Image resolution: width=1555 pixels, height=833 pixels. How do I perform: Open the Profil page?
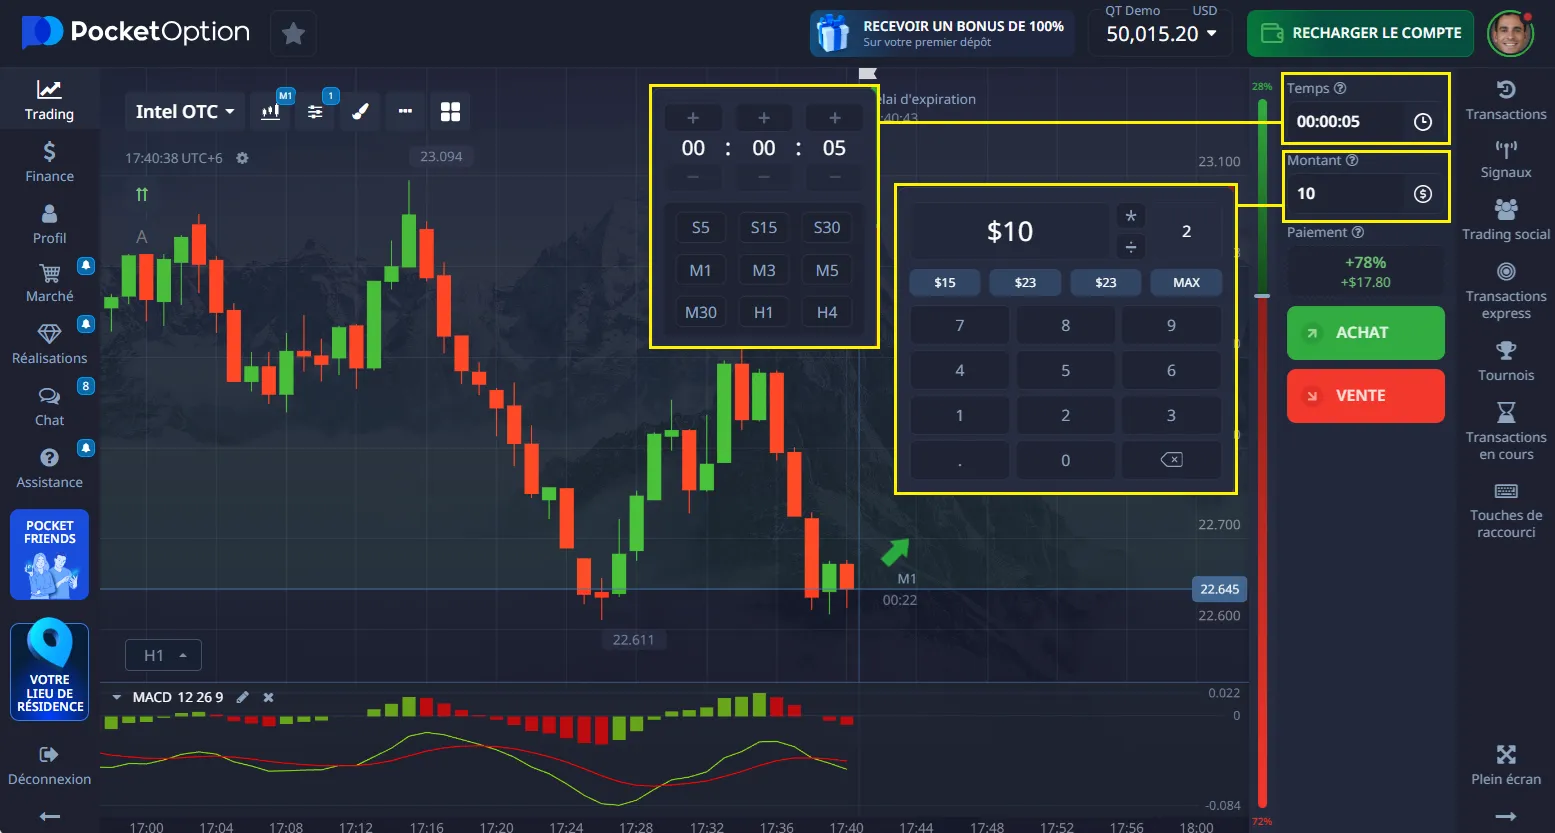[49, 224]
